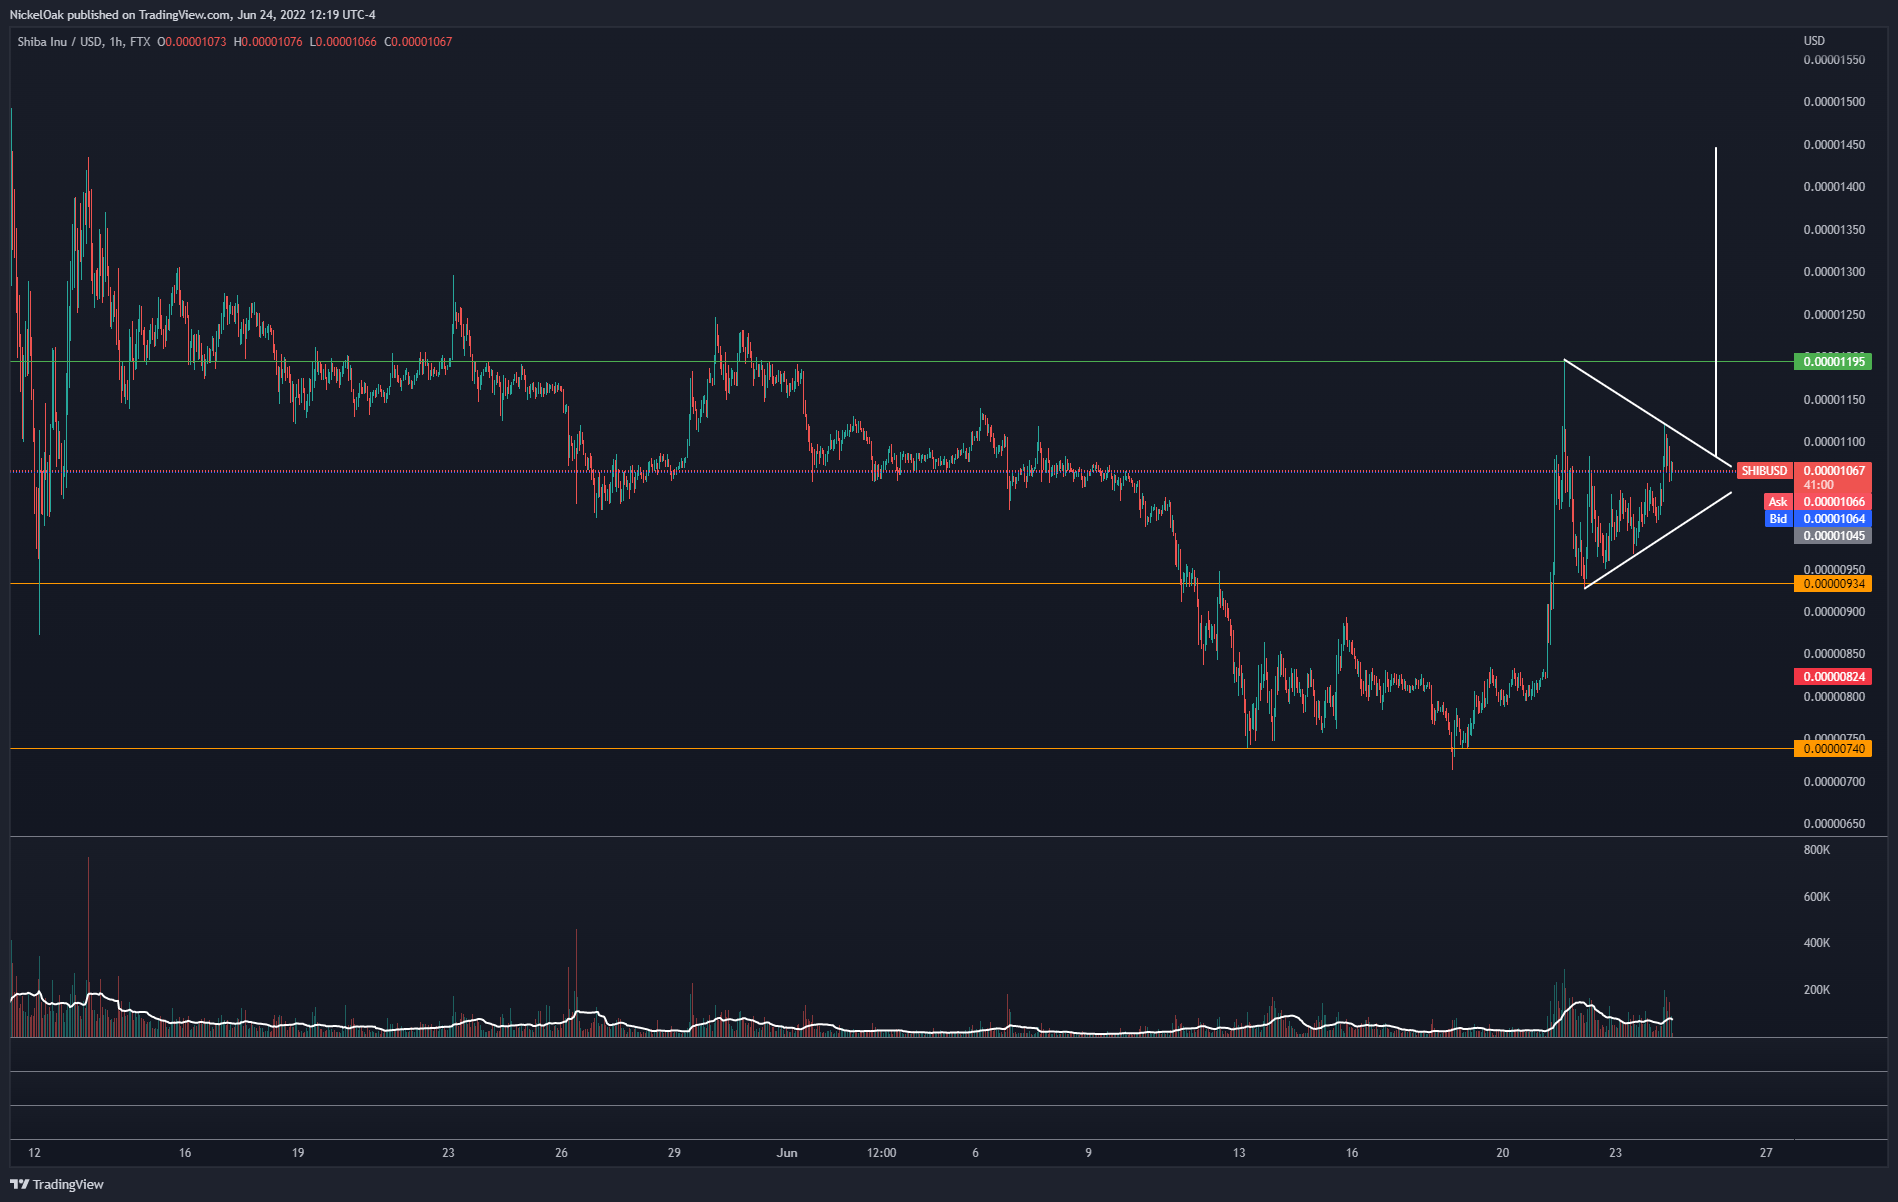Click the 0.00001250 price axis label
This screenshot has height=1202, width=1898.
coord(1834,315)
